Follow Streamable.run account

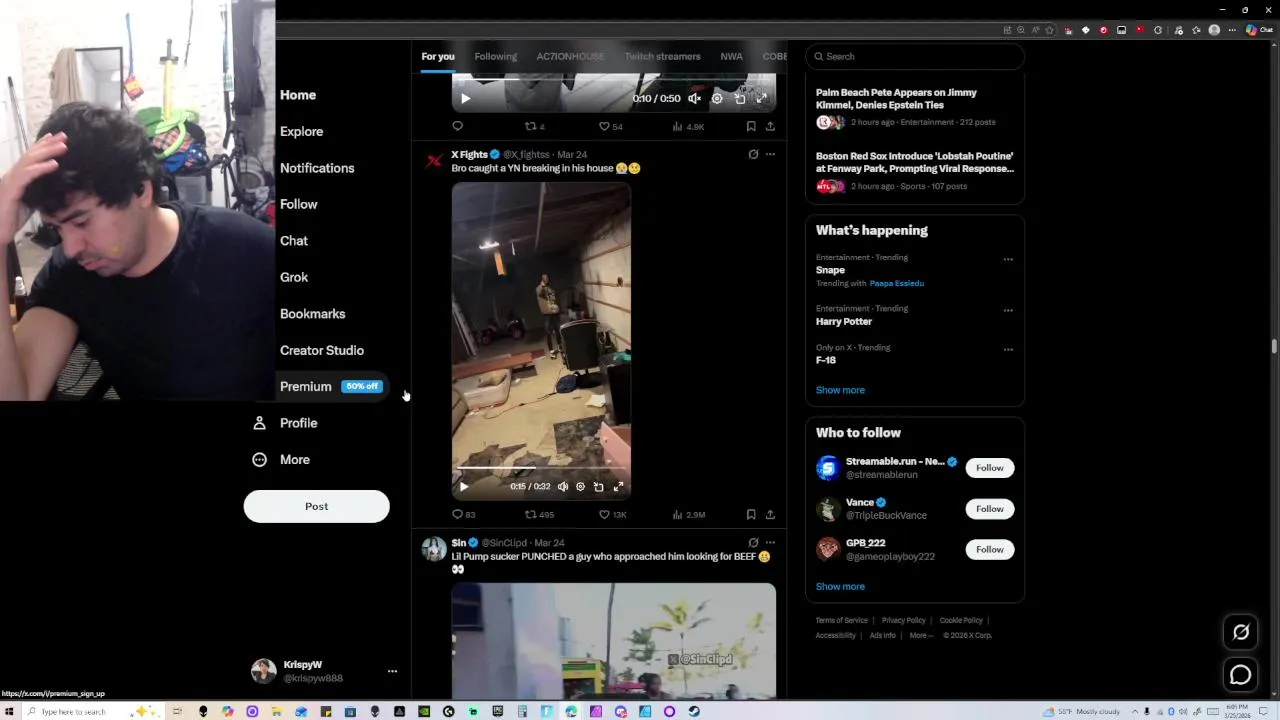coord(989,468)
